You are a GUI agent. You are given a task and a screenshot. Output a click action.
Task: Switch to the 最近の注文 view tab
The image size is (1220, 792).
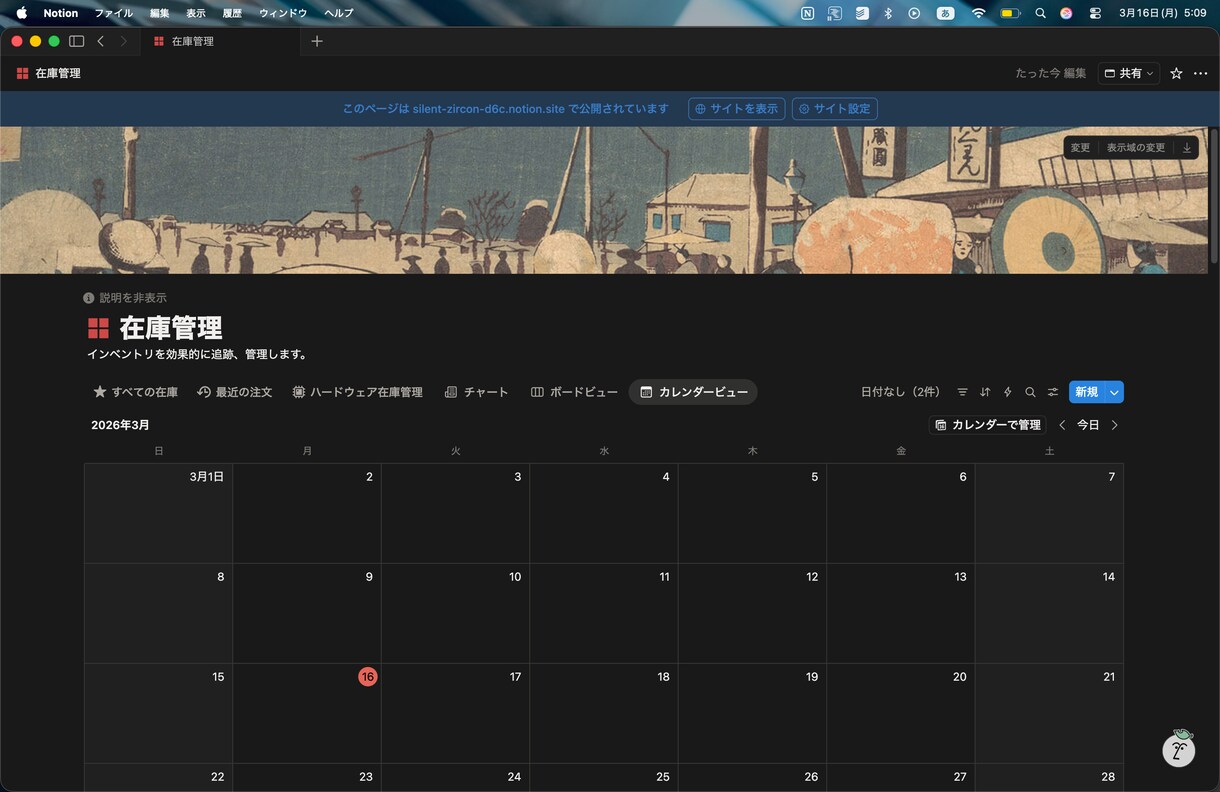(x=235, y=392)
